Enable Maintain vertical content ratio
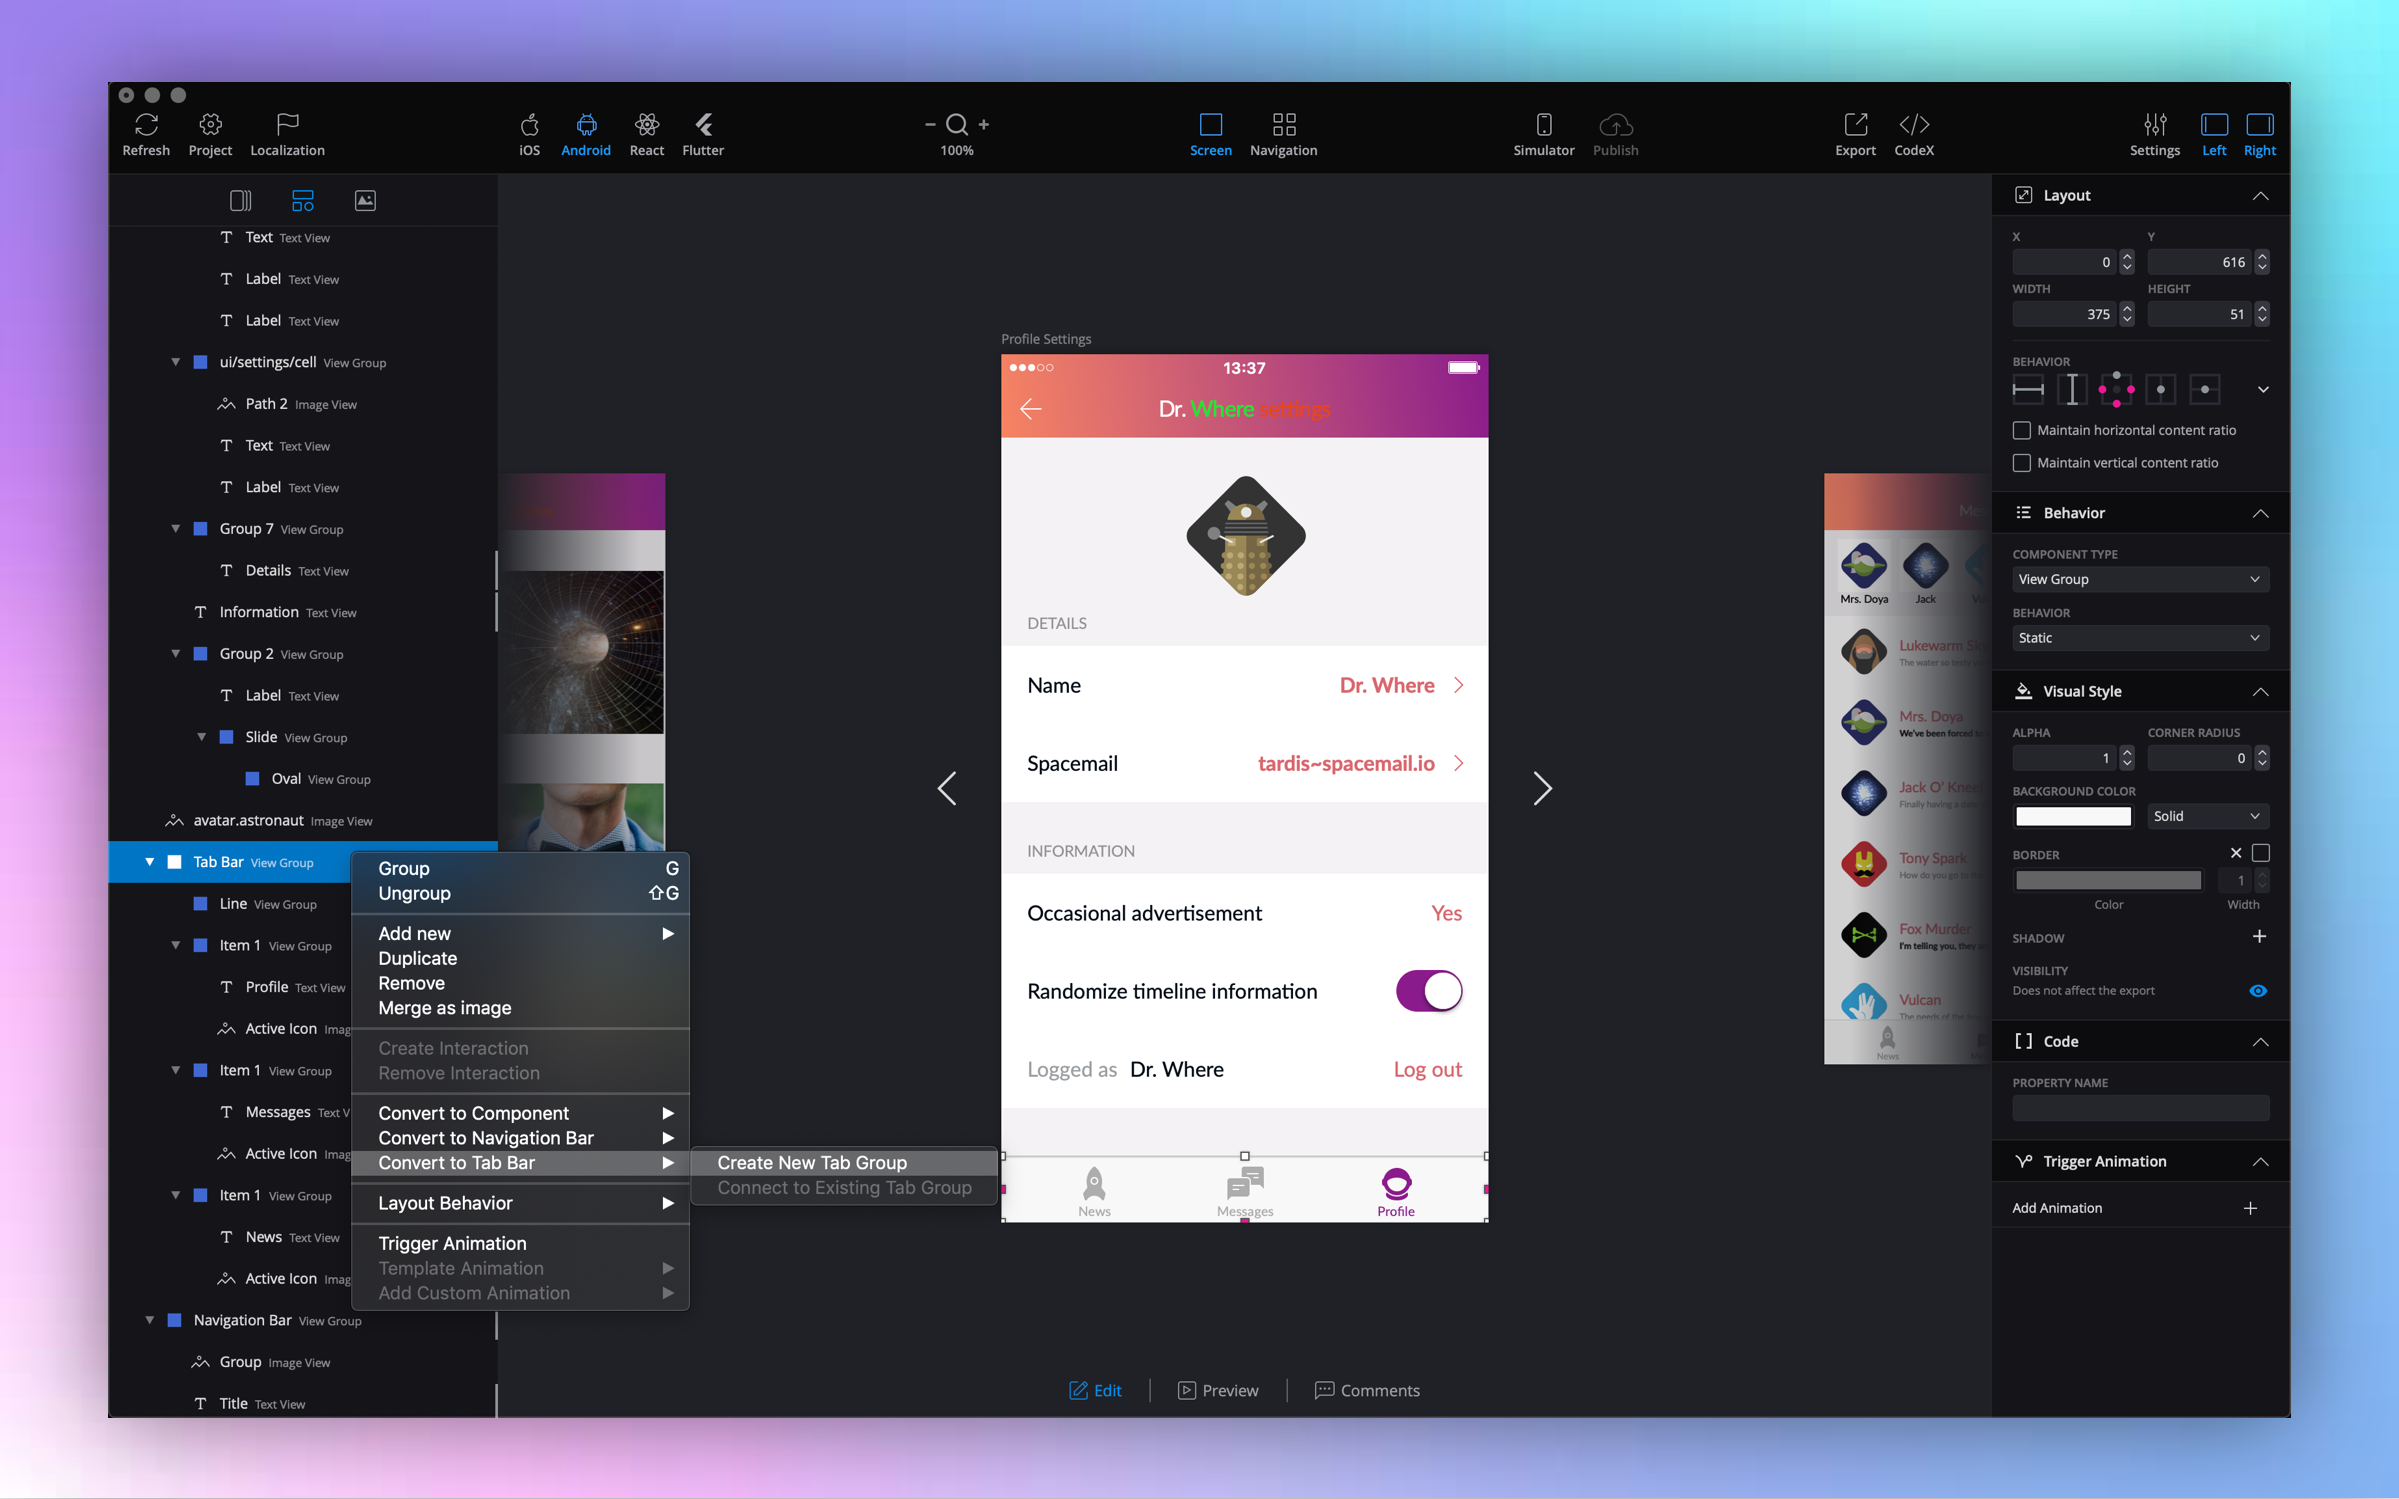This screenshot has height=1499, width=2399. 2021,463
